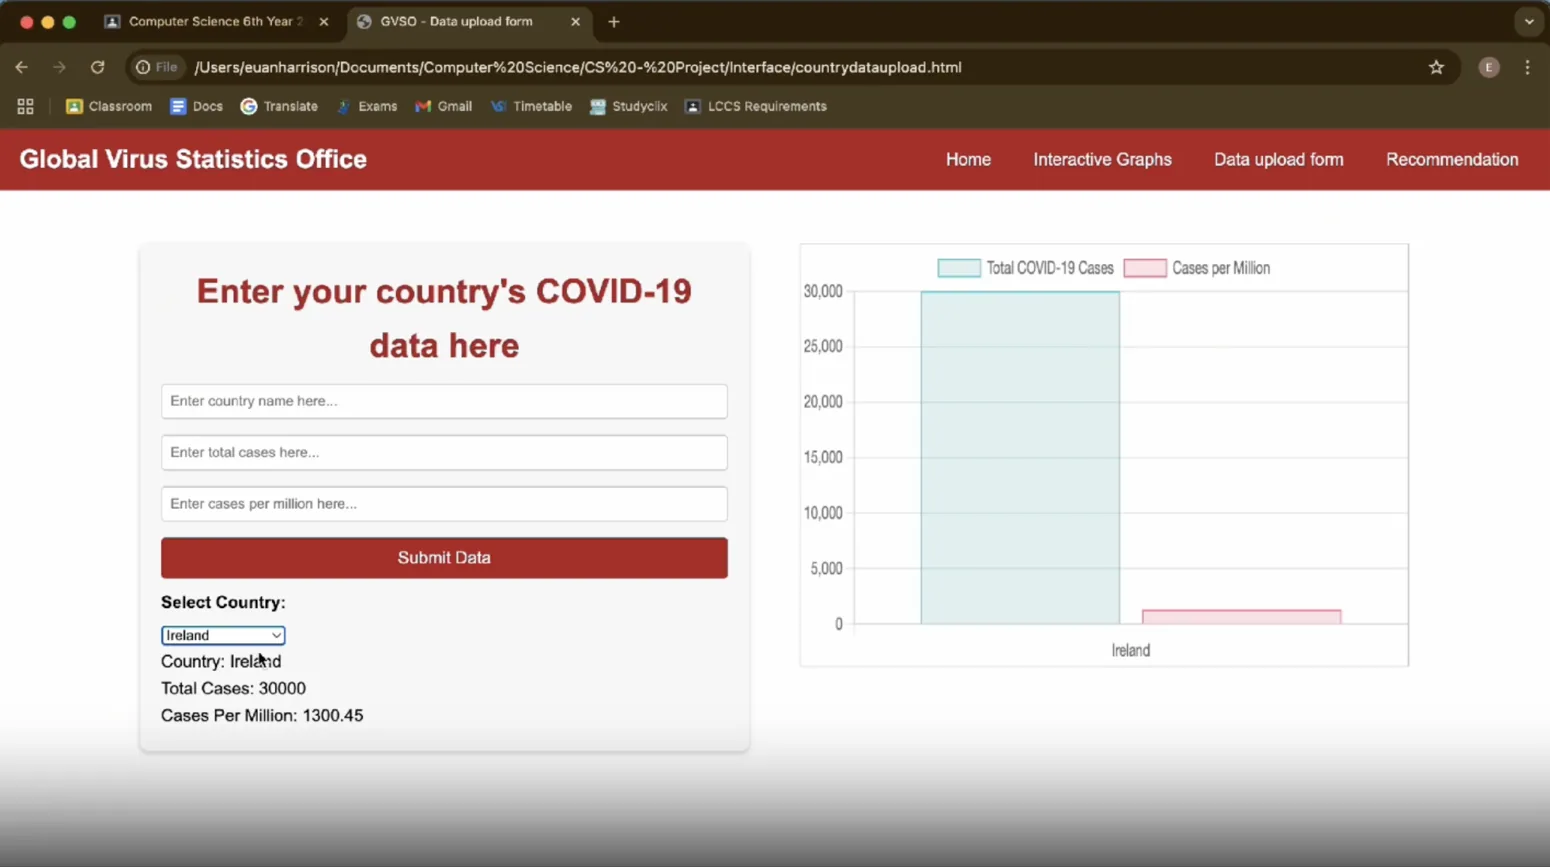Open the Timetable bookmark
Image resolution: width=1550 pixels, height=867 pixels.
click(x=531, y=106)
